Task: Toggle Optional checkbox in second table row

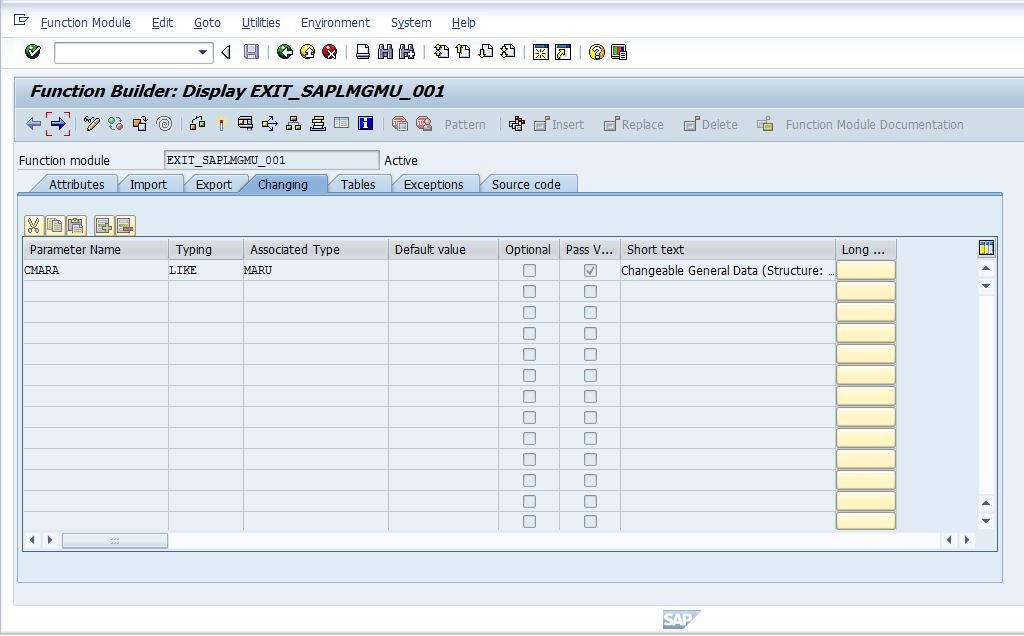Action: pyautogui.click(x=529, y=291)
